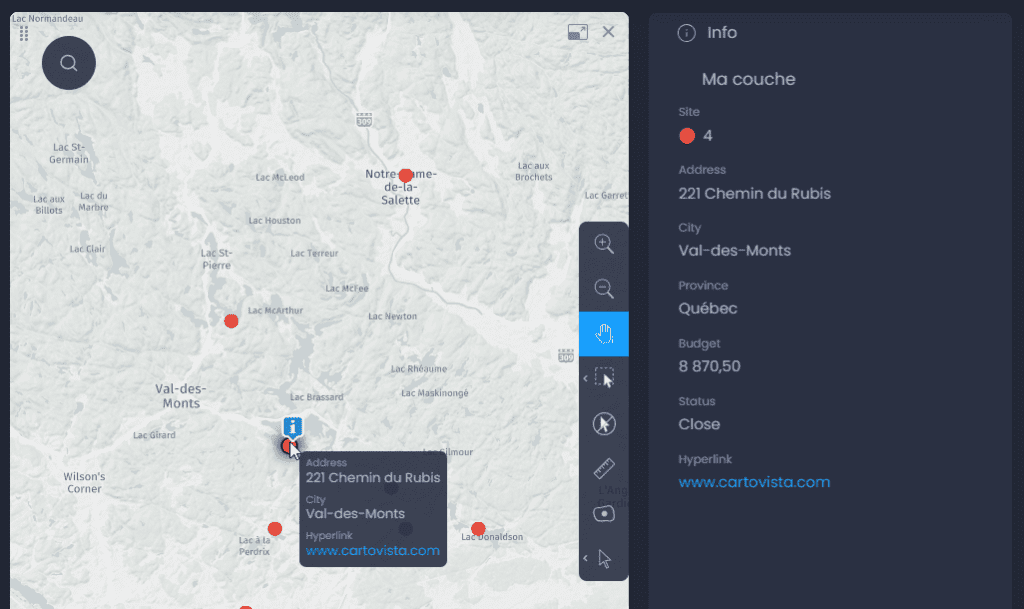Select the pan hand tool
This screenshot has width=1024, height=609.
(603, 334)
